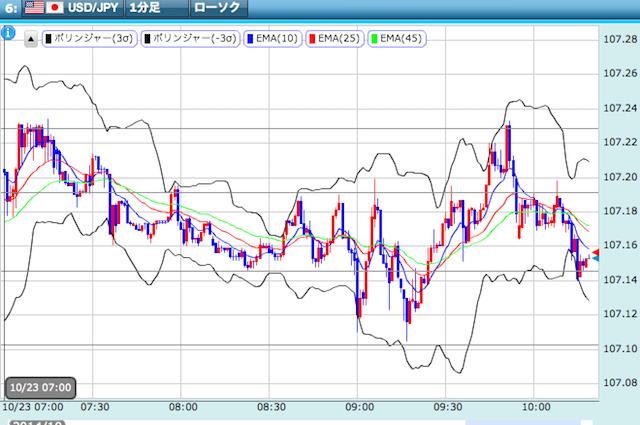Click the 107.08 price axis label
The width and height of the screenshot is (640, 425).
tap(620, 383)
